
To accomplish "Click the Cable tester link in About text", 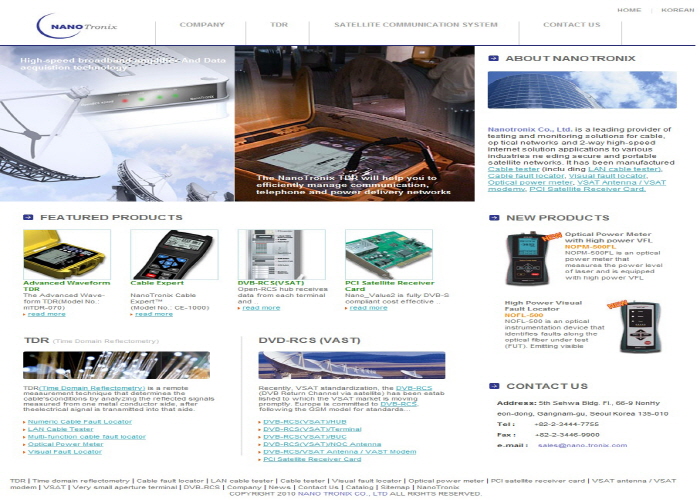I will point(513,169).
